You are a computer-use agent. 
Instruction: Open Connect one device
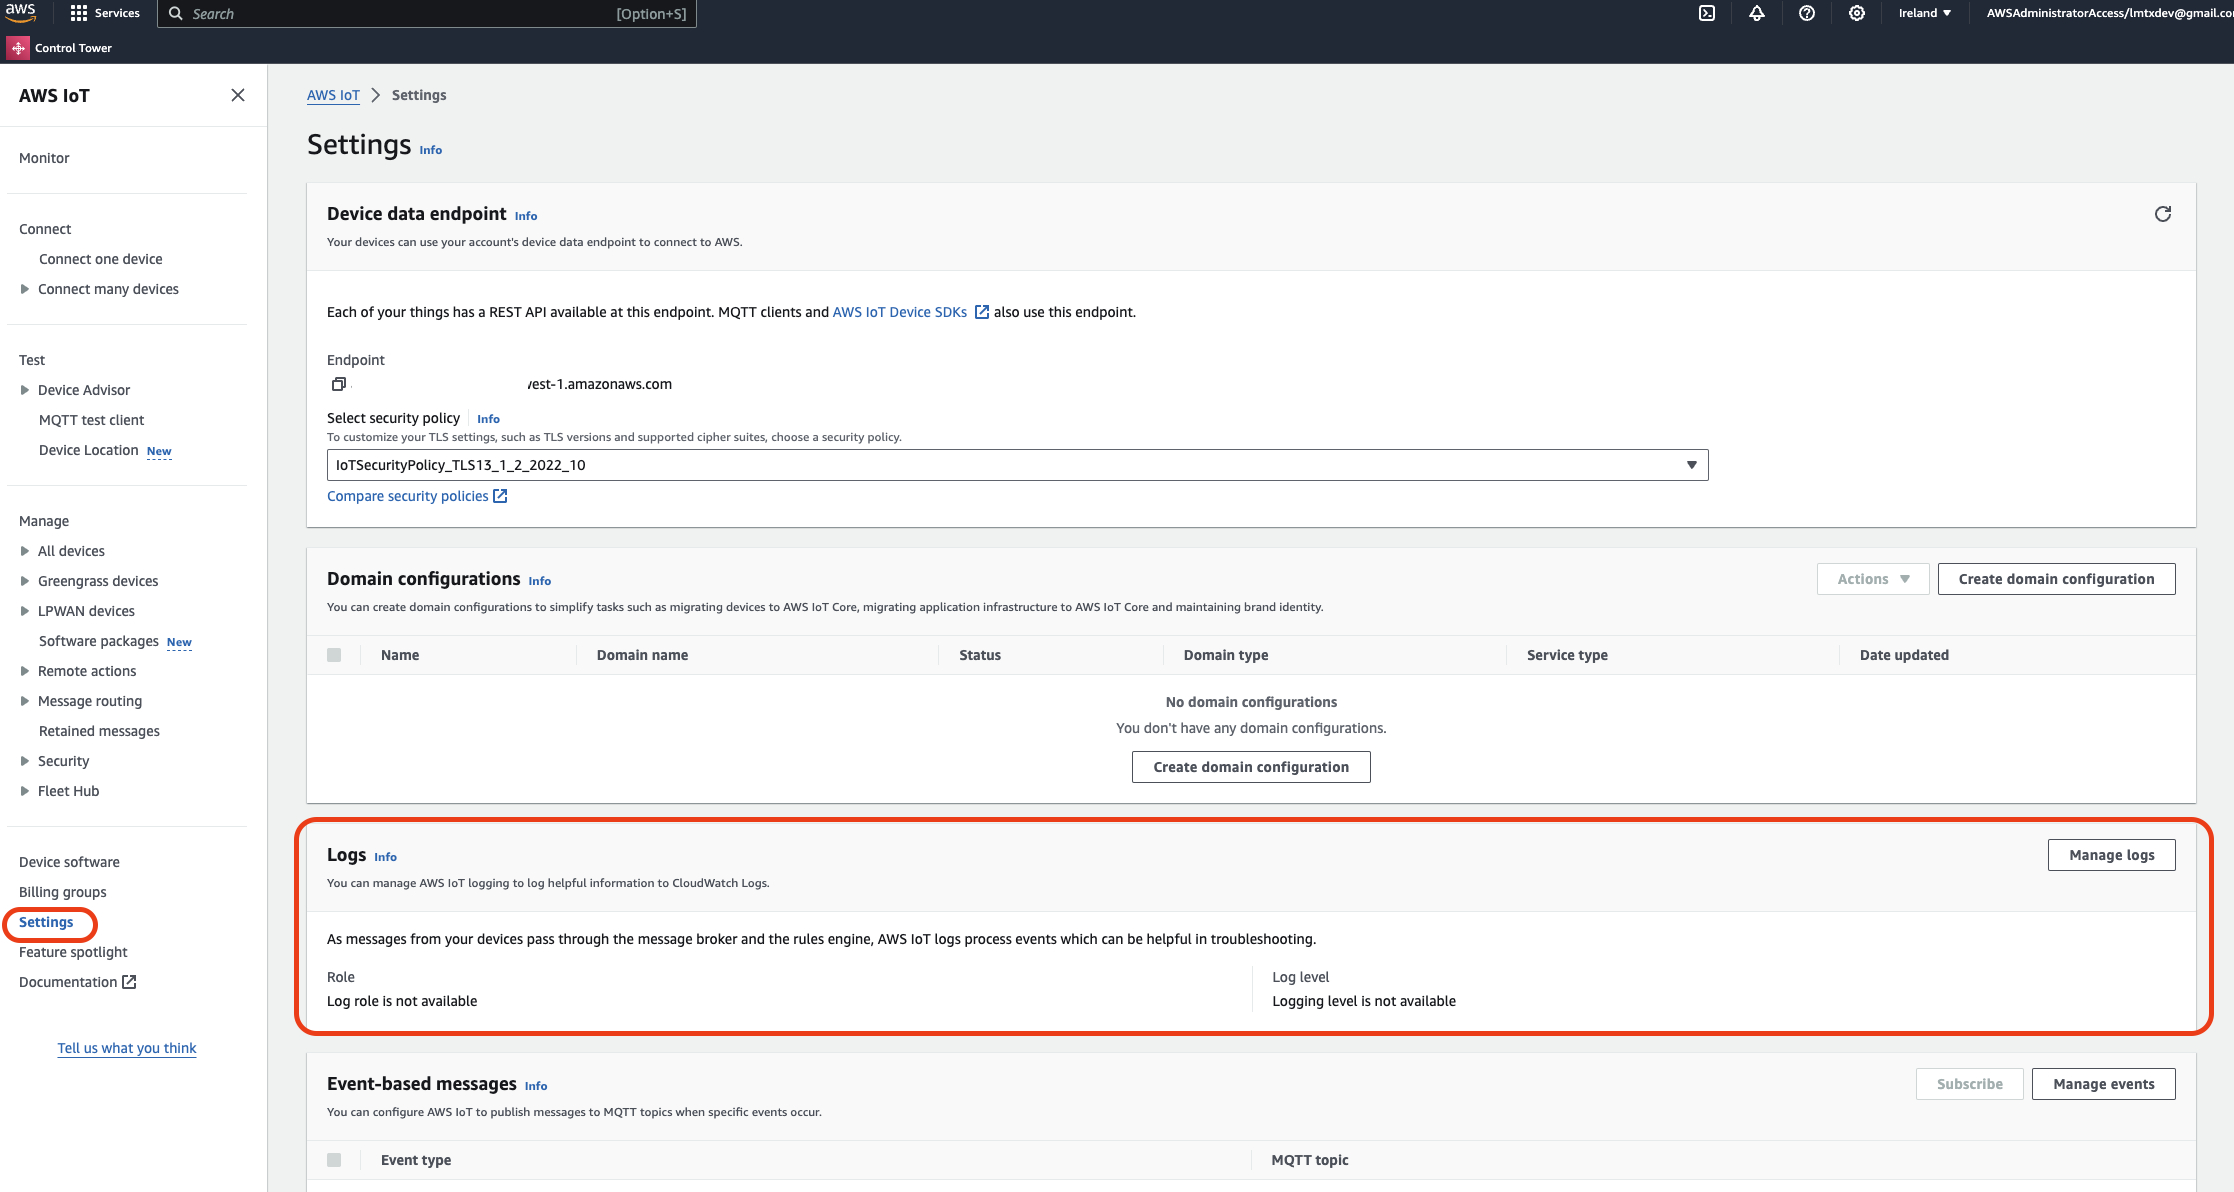click(100, 259)
